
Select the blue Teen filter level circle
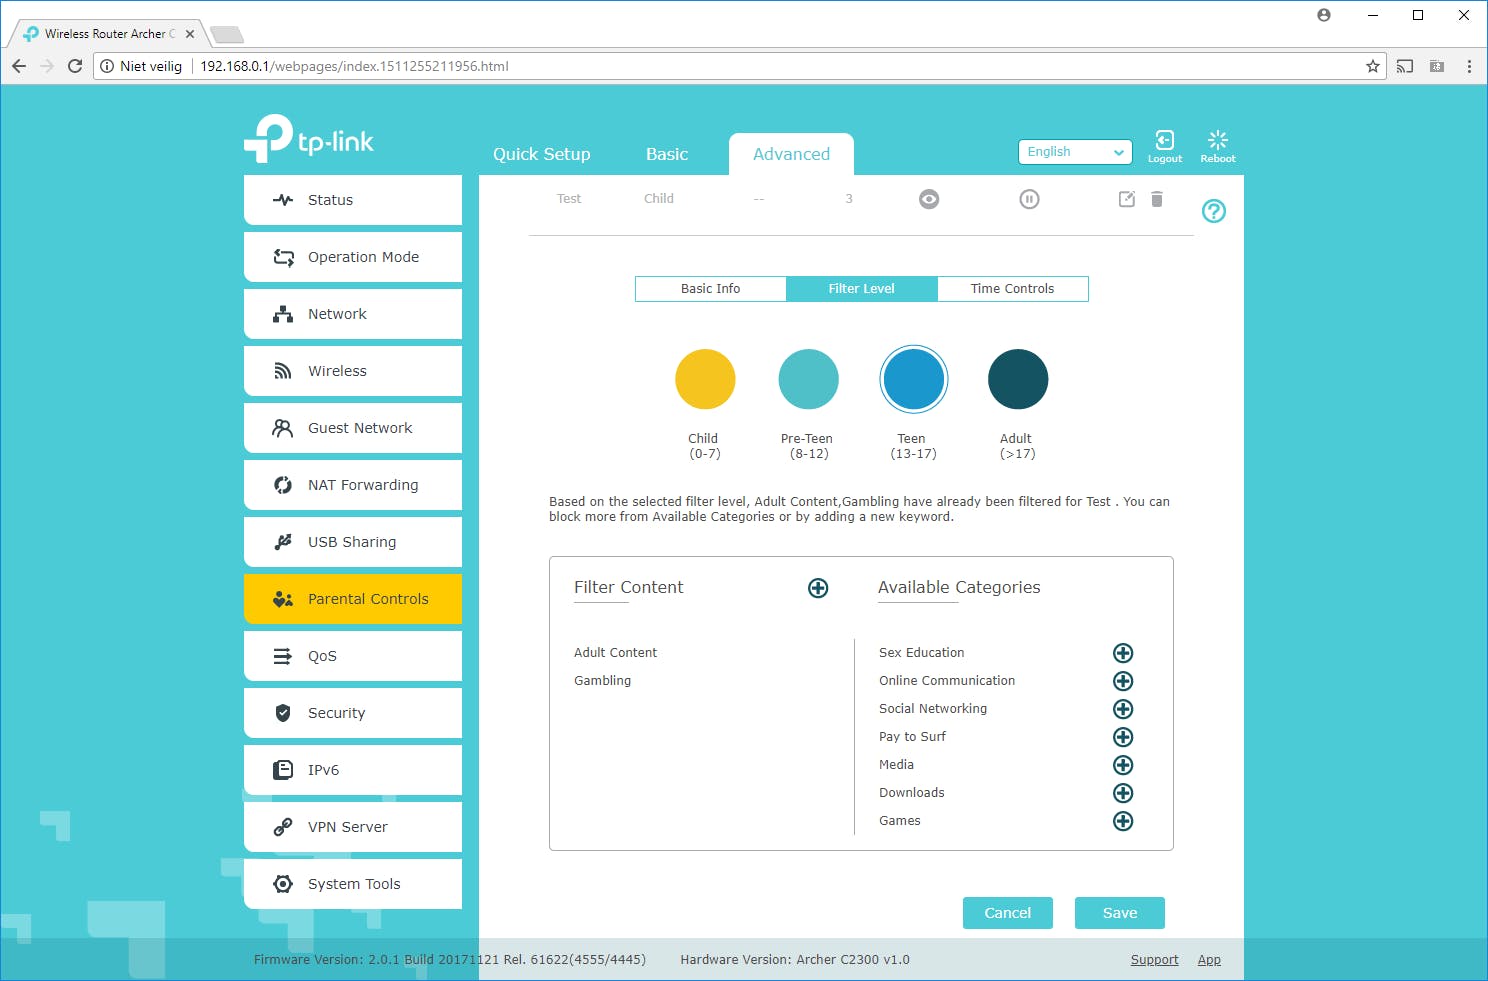(913, 379)
